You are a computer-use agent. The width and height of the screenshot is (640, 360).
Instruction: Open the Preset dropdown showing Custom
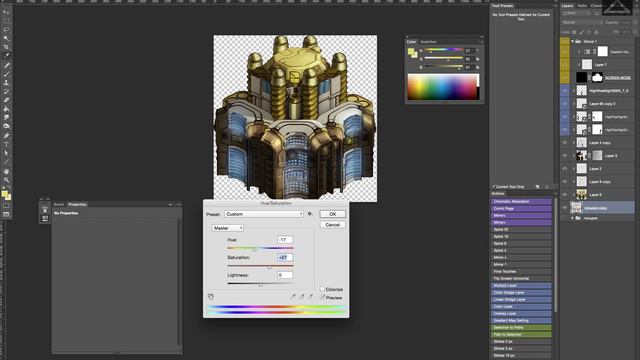click(264, 214)
